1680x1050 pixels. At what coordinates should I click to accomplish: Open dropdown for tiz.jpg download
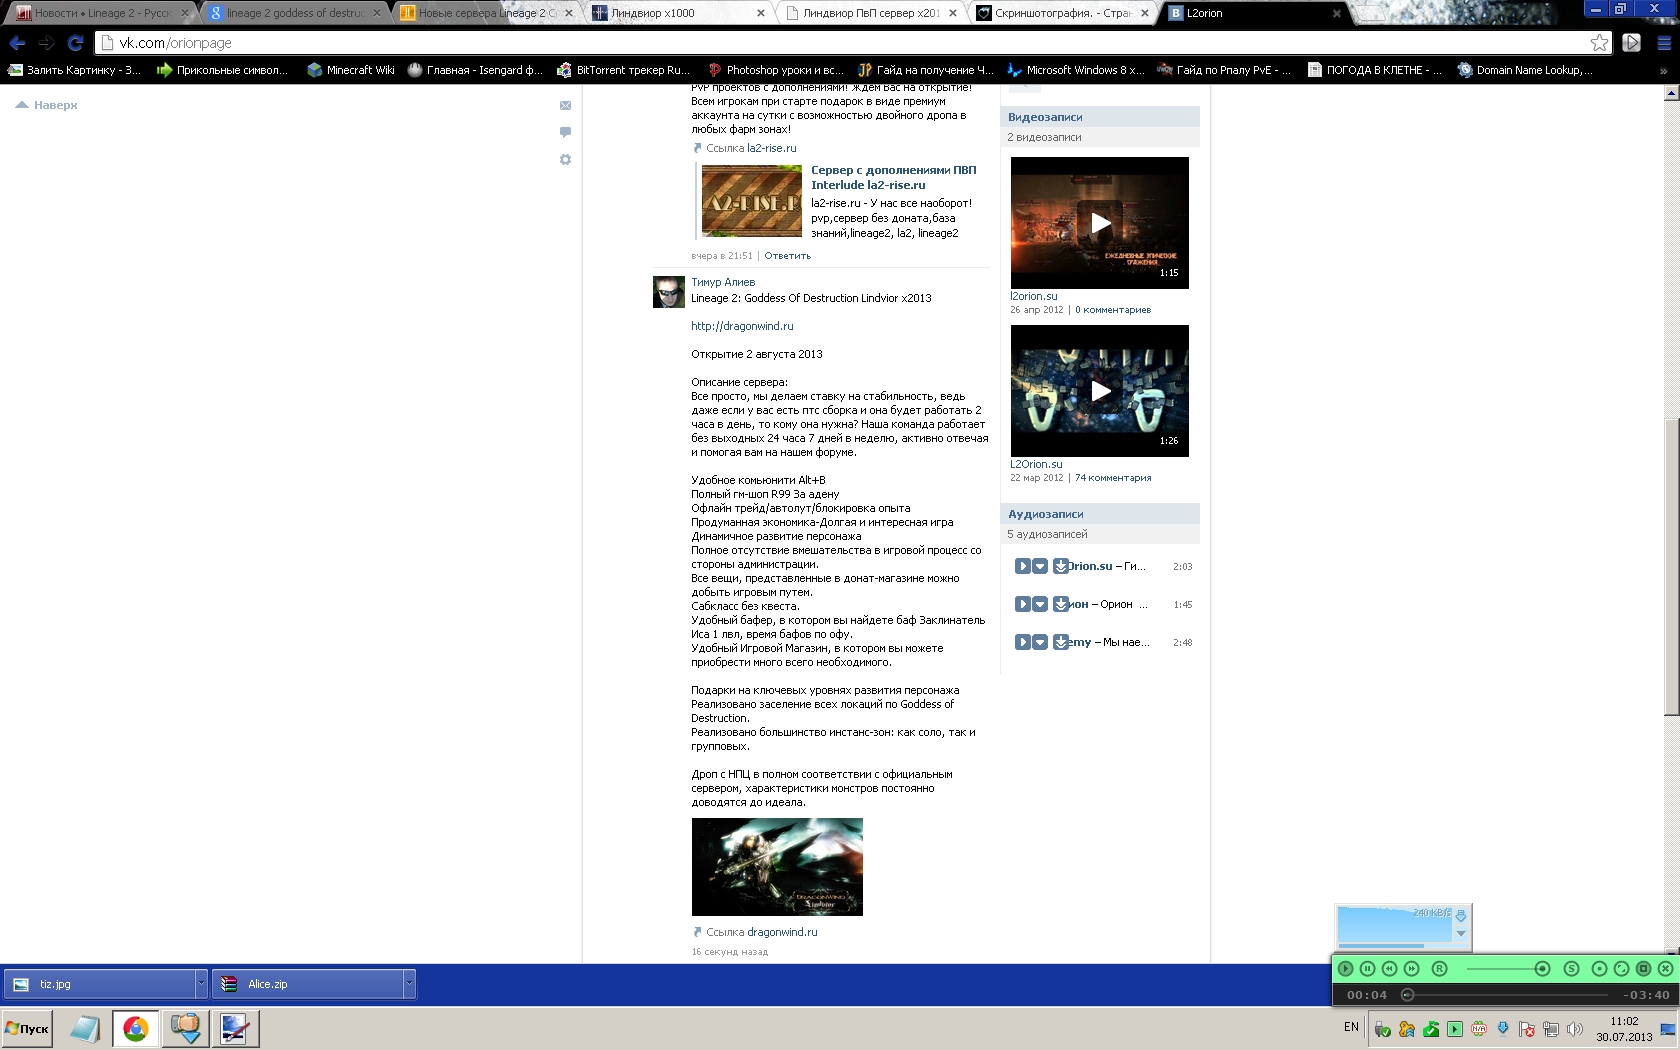point(201,984)
